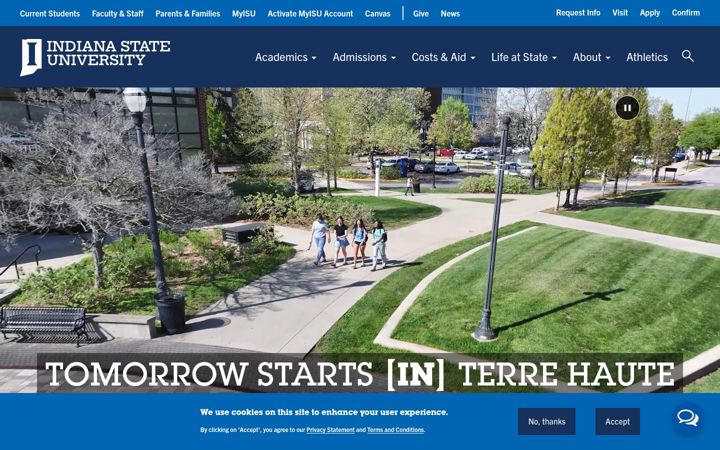Click Request Info in top bar
Screen dimensions: 720x450
(578, 13)
